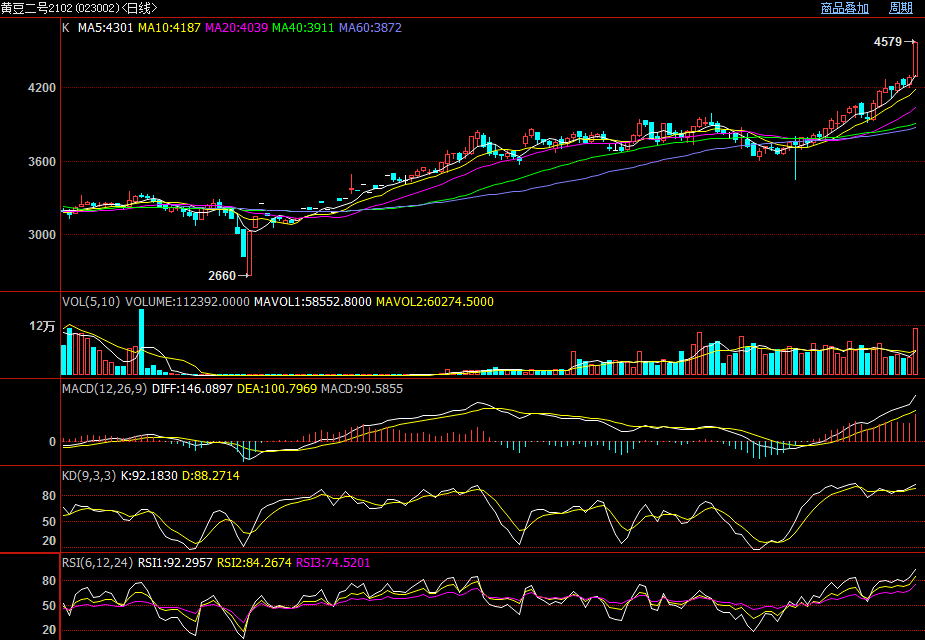The width and height of the screenshot is (925, 640).
Task: Click the tallest cyan volume bar
Action: [x=142, y=342]
